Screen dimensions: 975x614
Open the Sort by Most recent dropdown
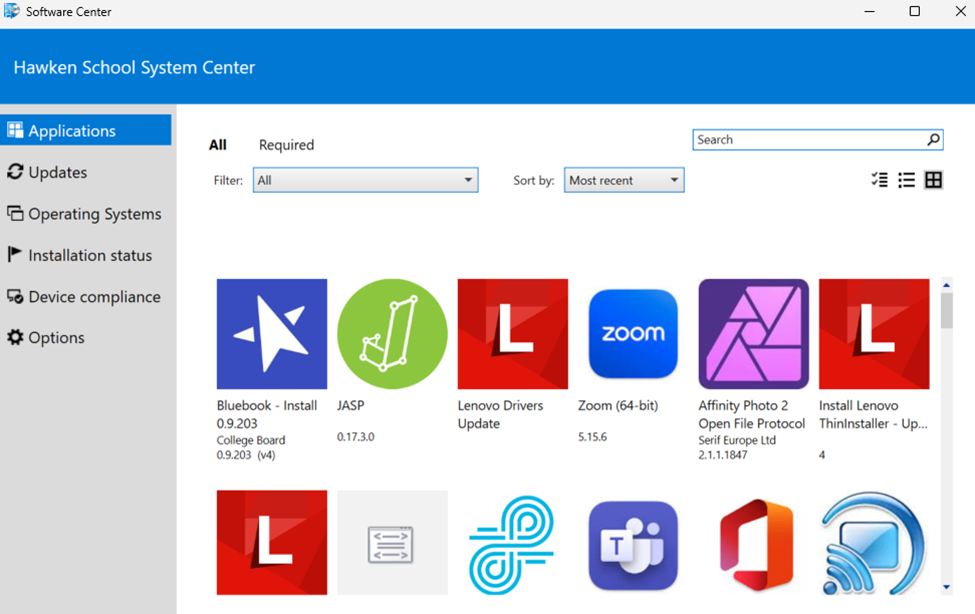[623, 180]
